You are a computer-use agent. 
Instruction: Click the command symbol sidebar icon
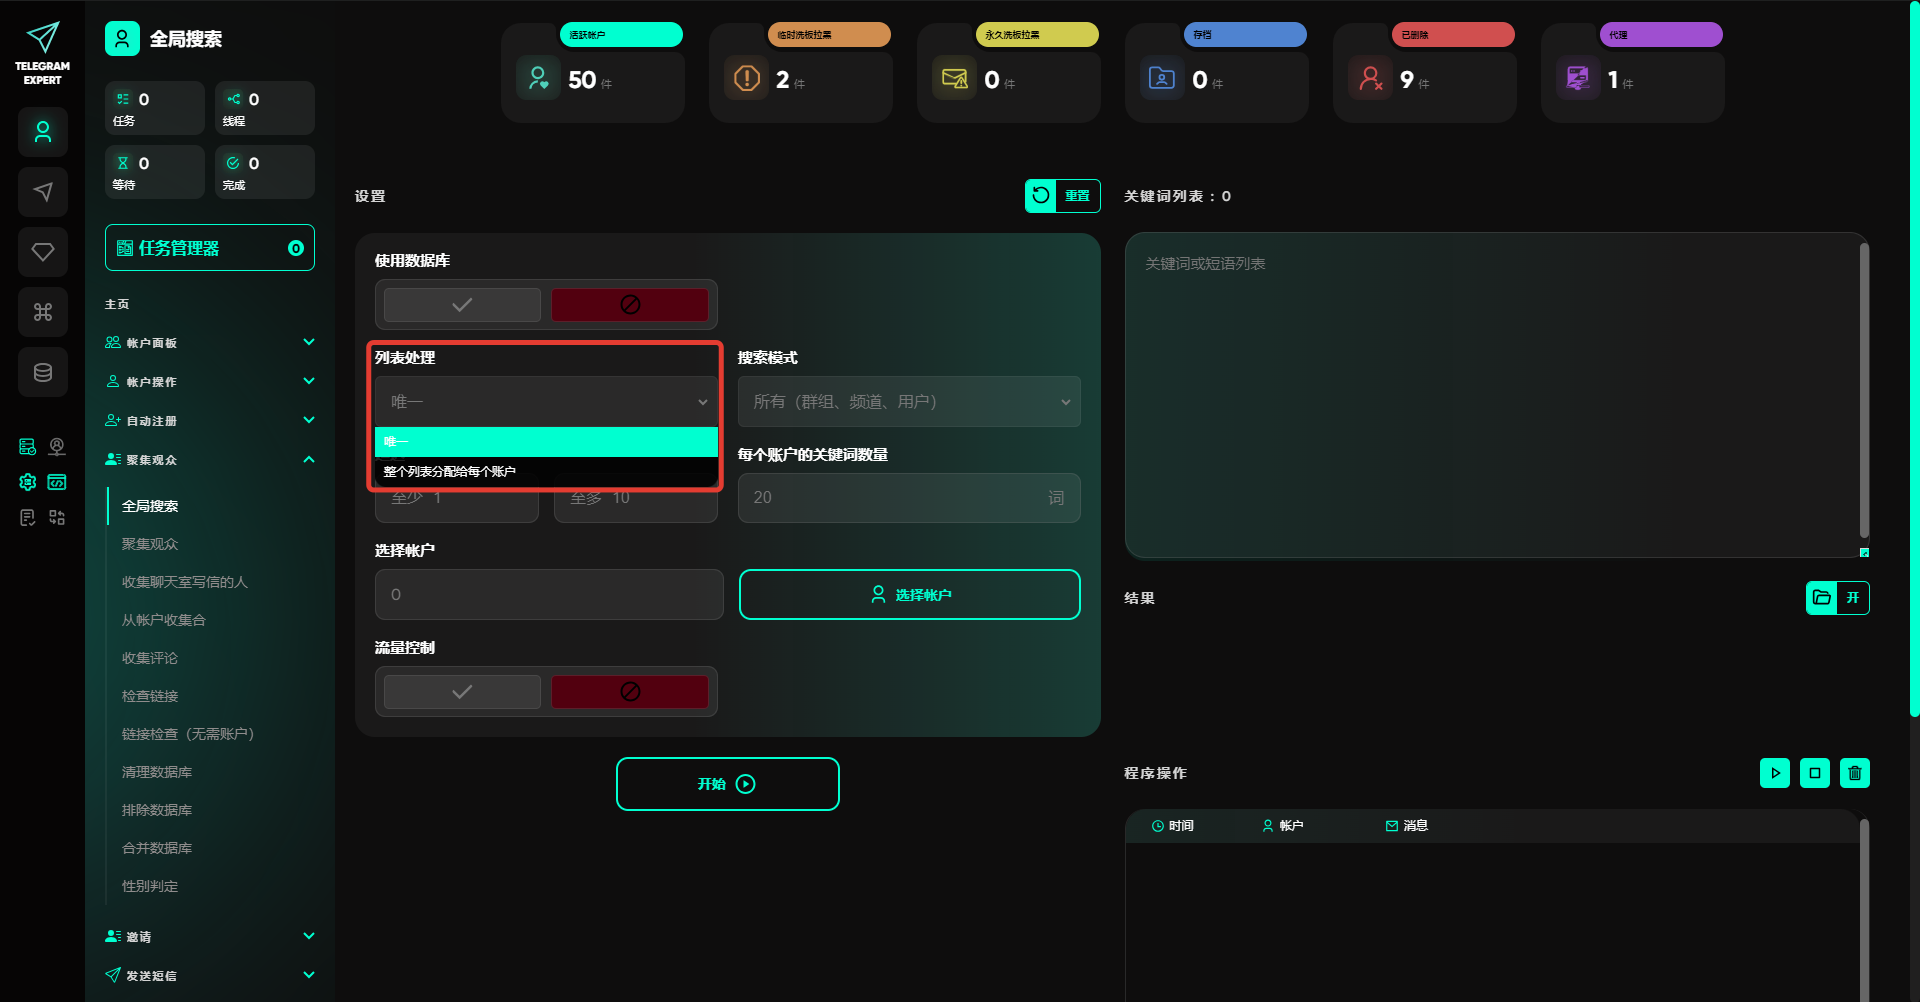[43, 312]
